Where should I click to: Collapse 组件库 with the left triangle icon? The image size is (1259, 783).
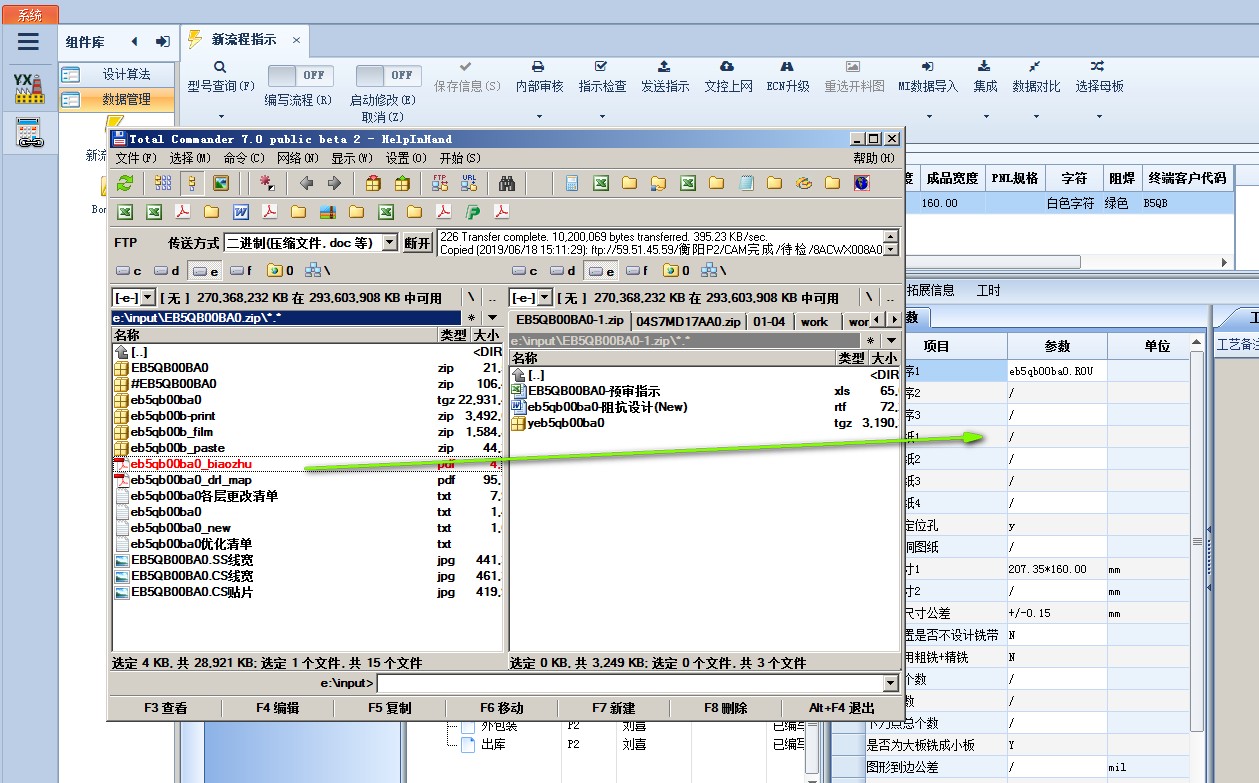point(134,42)
